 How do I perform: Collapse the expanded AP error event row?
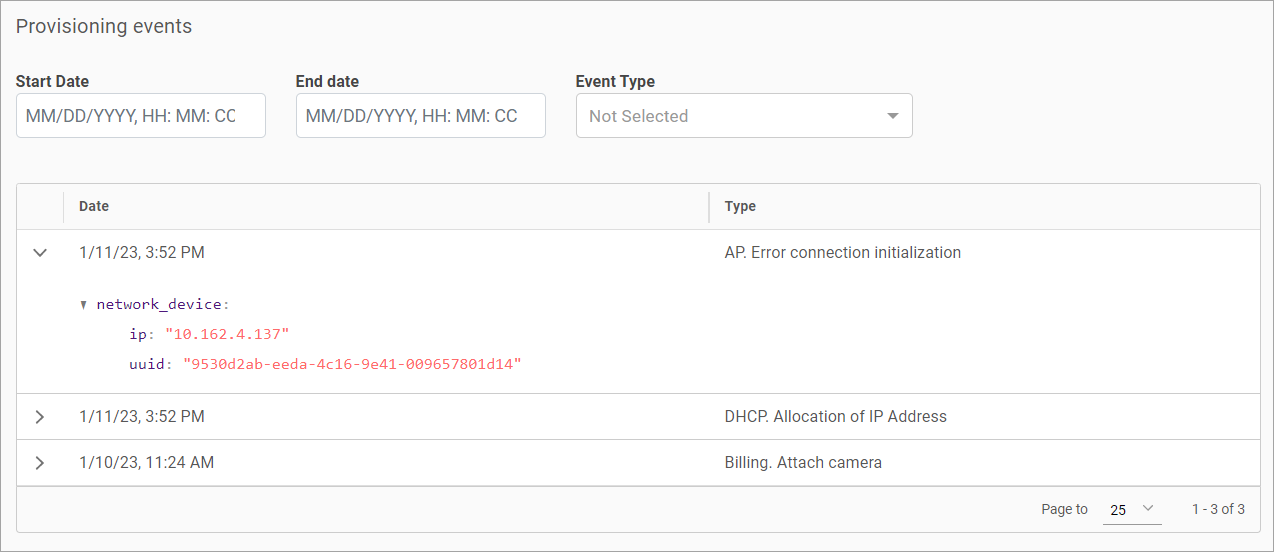(x=40, y=253)
